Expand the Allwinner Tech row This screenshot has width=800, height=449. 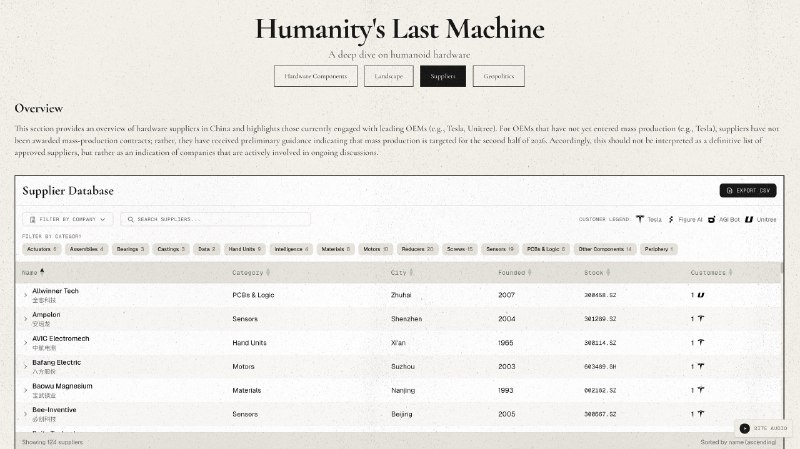pos(26,295)
